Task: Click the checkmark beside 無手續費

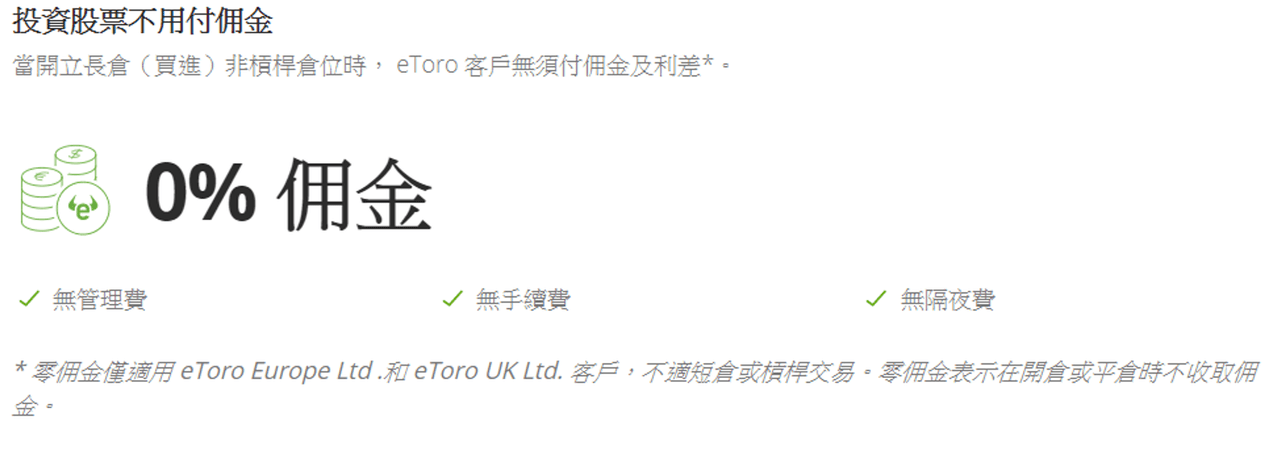Action: point(452,298)
